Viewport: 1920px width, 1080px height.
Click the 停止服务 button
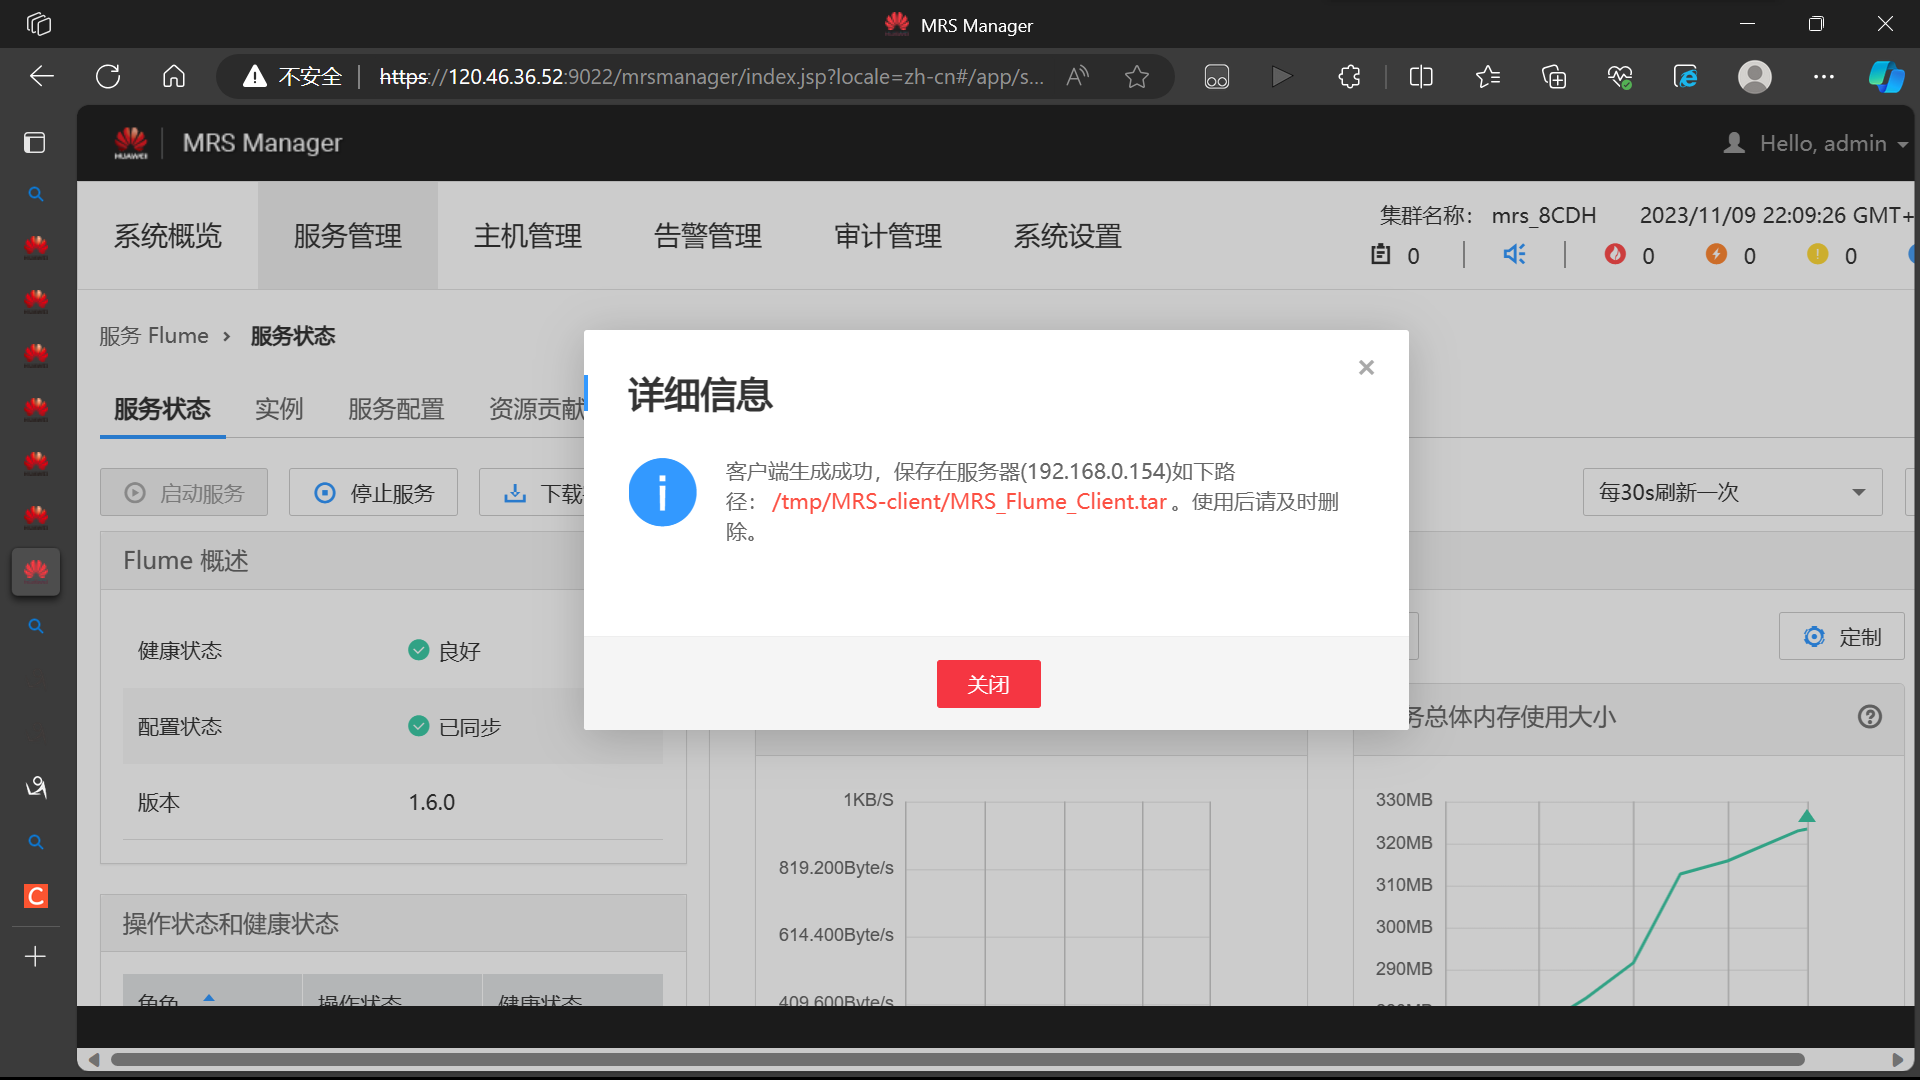pos(374,493)
